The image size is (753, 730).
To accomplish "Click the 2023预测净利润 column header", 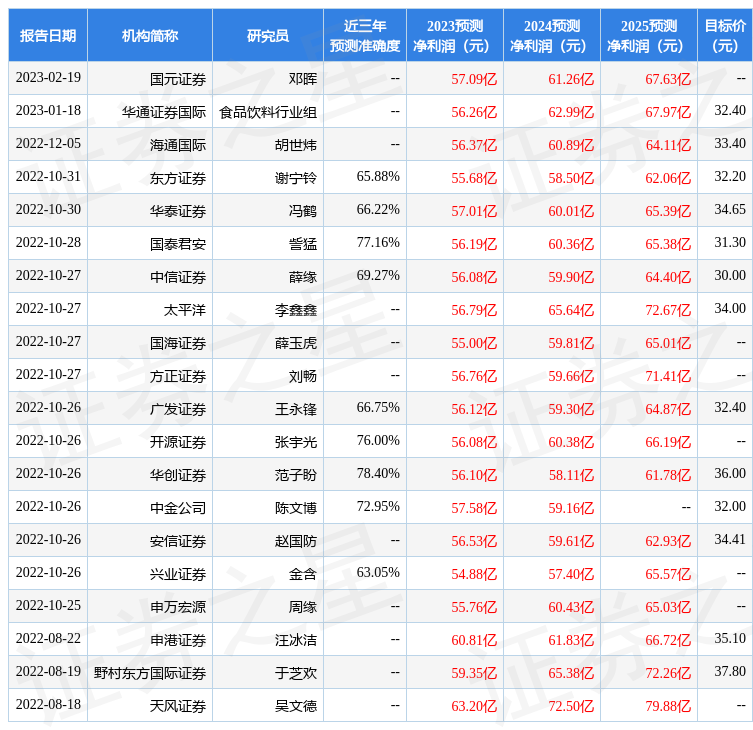I will [455, 35].
